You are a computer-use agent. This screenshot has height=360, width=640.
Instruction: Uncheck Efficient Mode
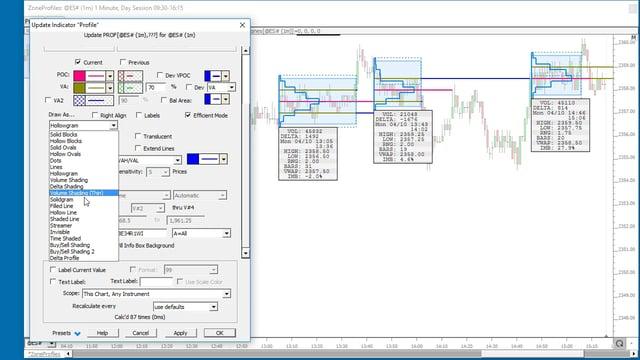tap(188, 116)
